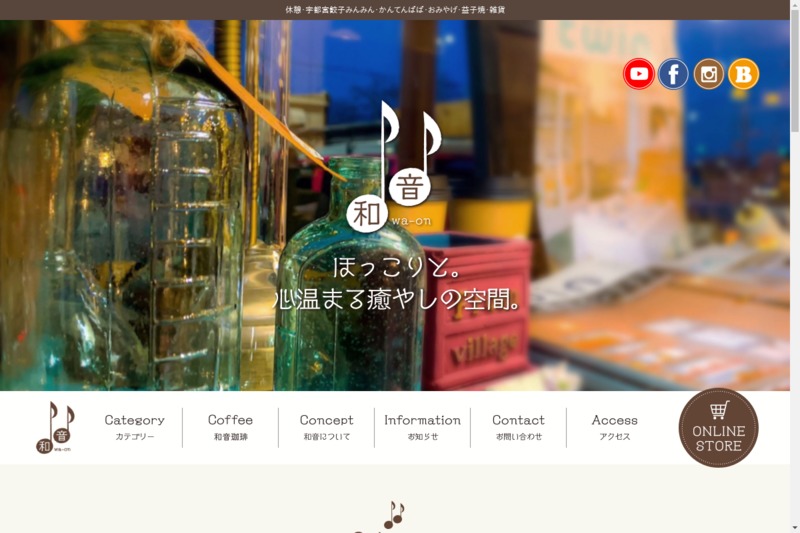Open the Information お知らせ section
Image resolution: width=800 pixels, height=533 pixels.
(422, 427)
